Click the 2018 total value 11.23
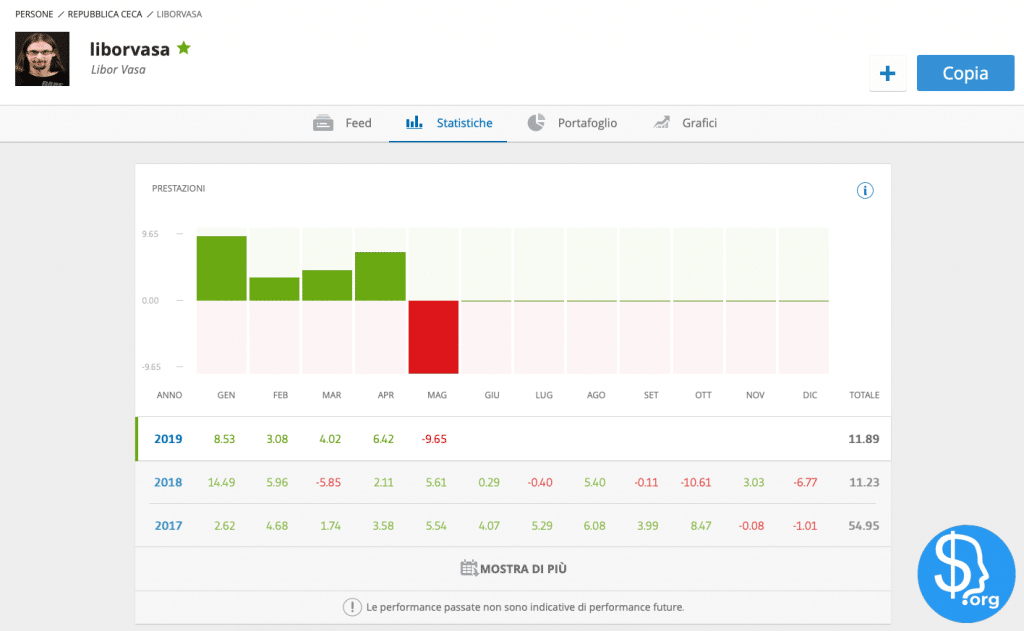Screen dimensions: 1024x631 863,482
